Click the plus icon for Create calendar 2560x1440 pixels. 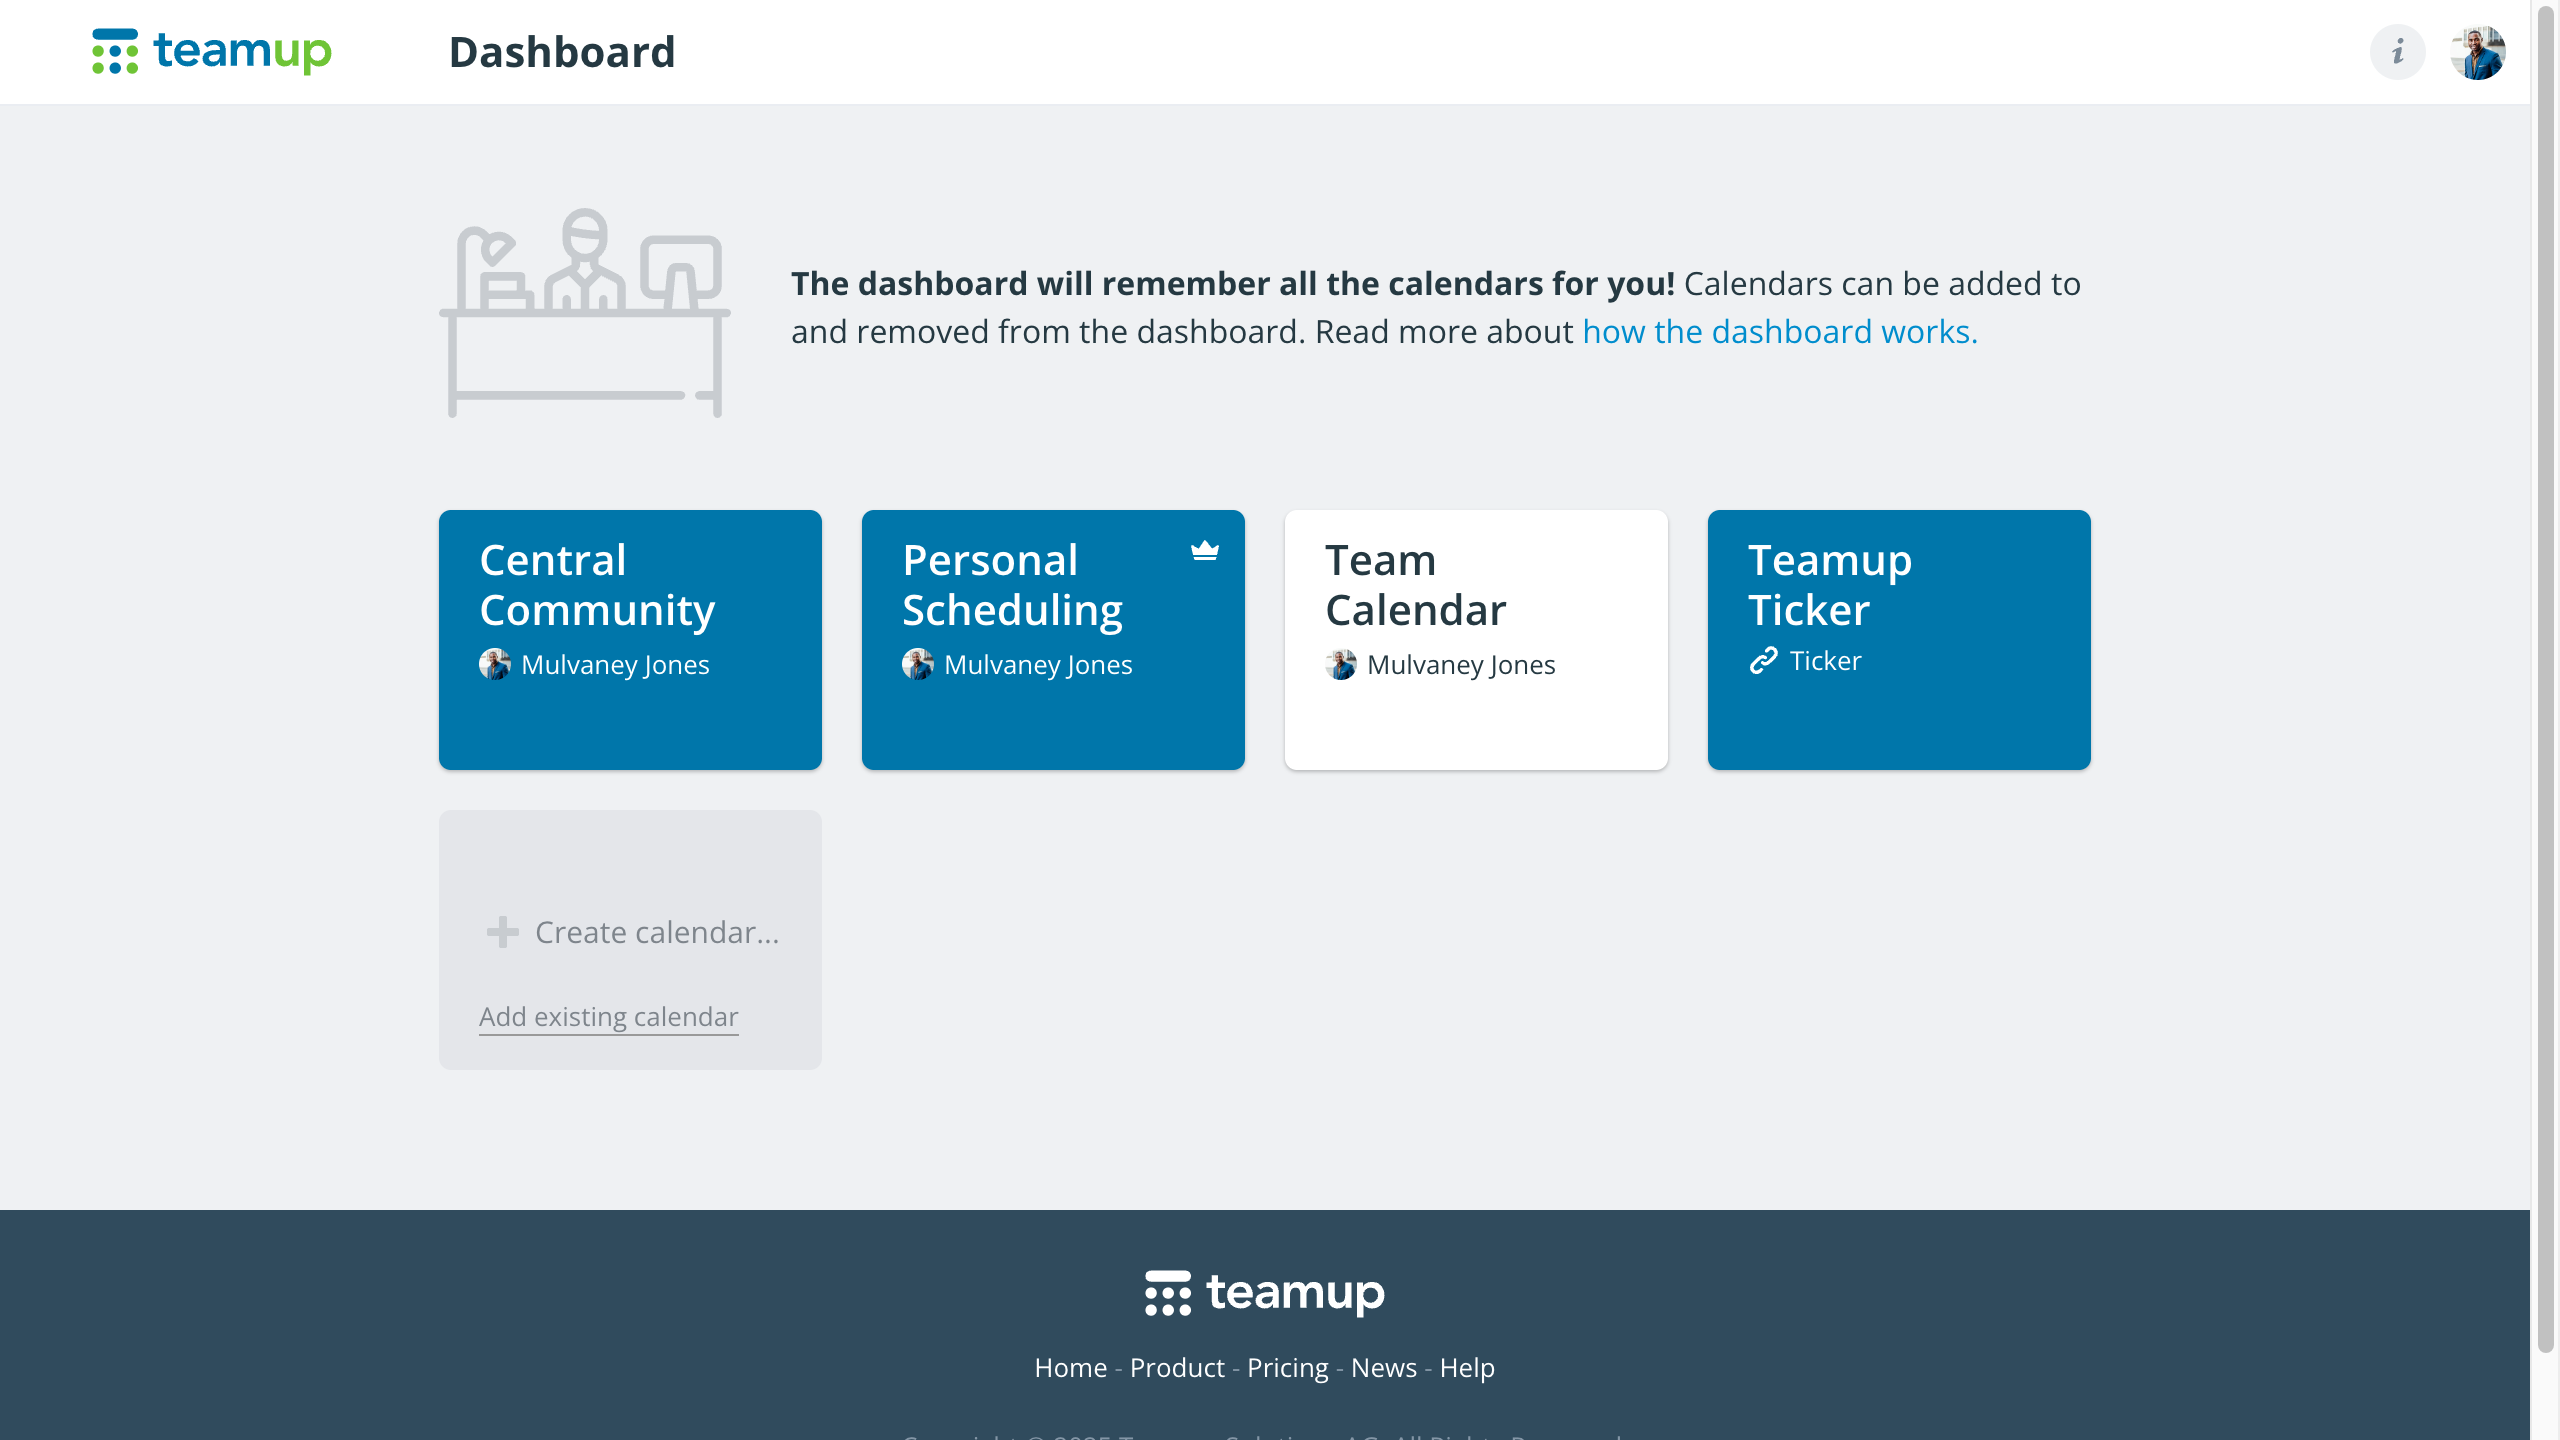[x=502, y=932]
